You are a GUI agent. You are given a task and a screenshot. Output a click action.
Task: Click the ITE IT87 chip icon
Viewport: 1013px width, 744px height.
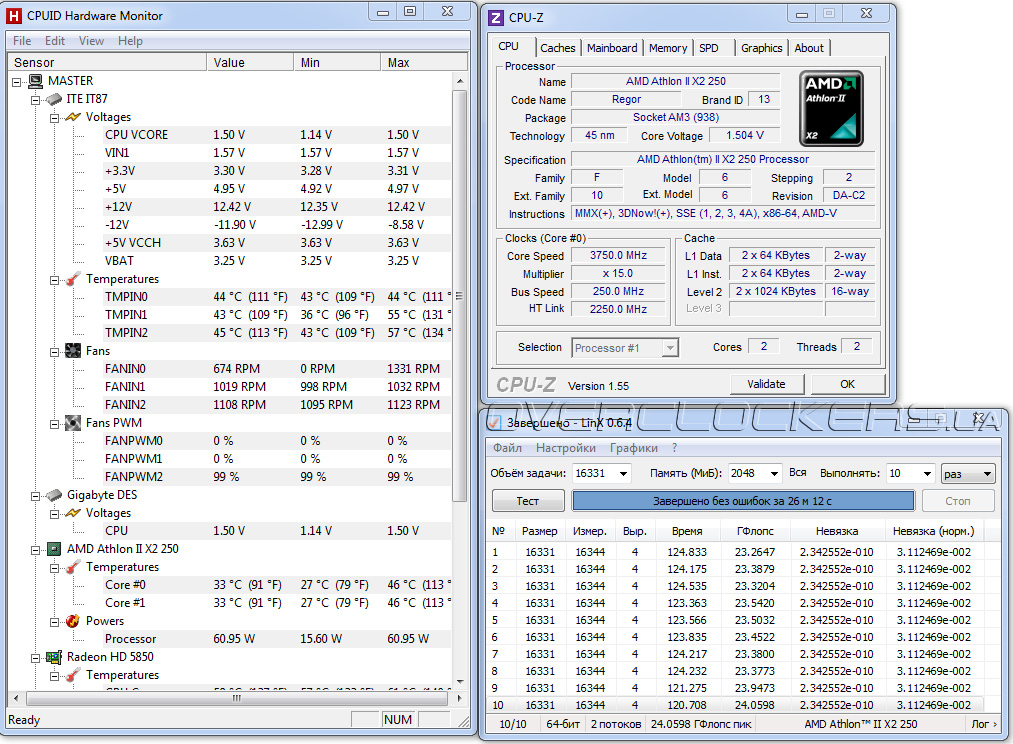coord(54,99)
